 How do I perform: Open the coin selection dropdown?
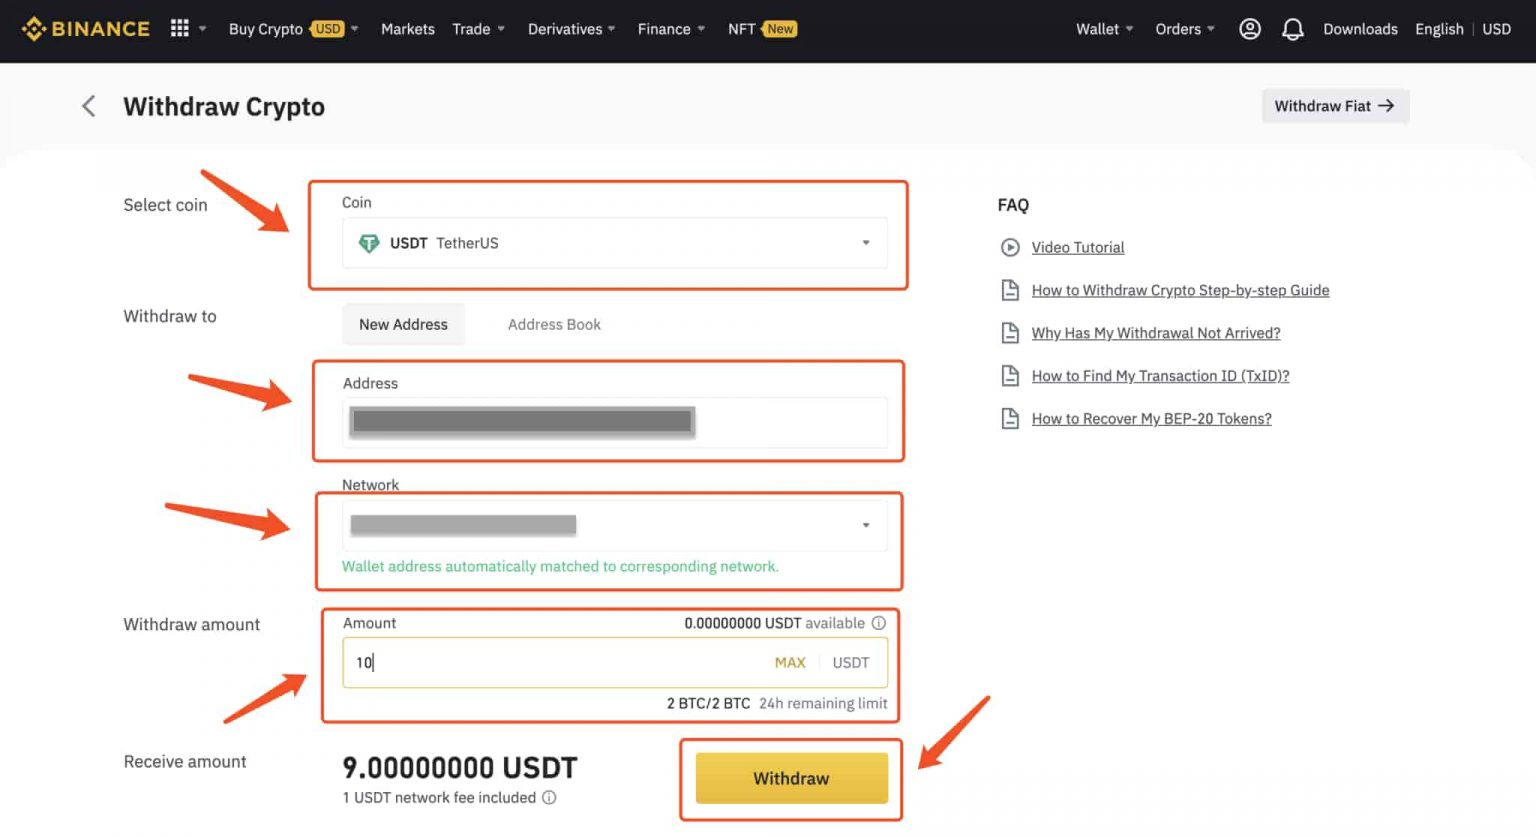pos(865,243)
